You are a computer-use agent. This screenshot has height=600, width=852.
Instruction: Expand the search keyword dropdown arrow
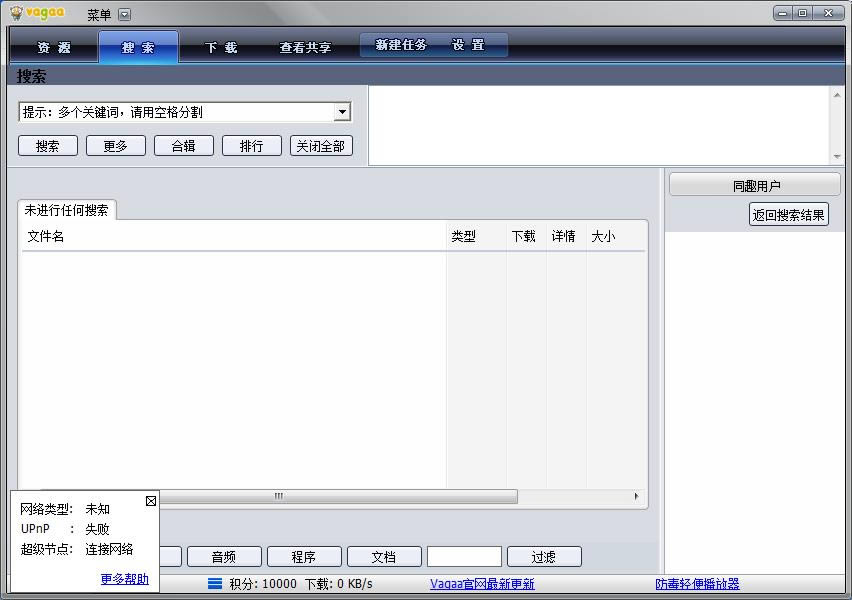pos(342,112)
